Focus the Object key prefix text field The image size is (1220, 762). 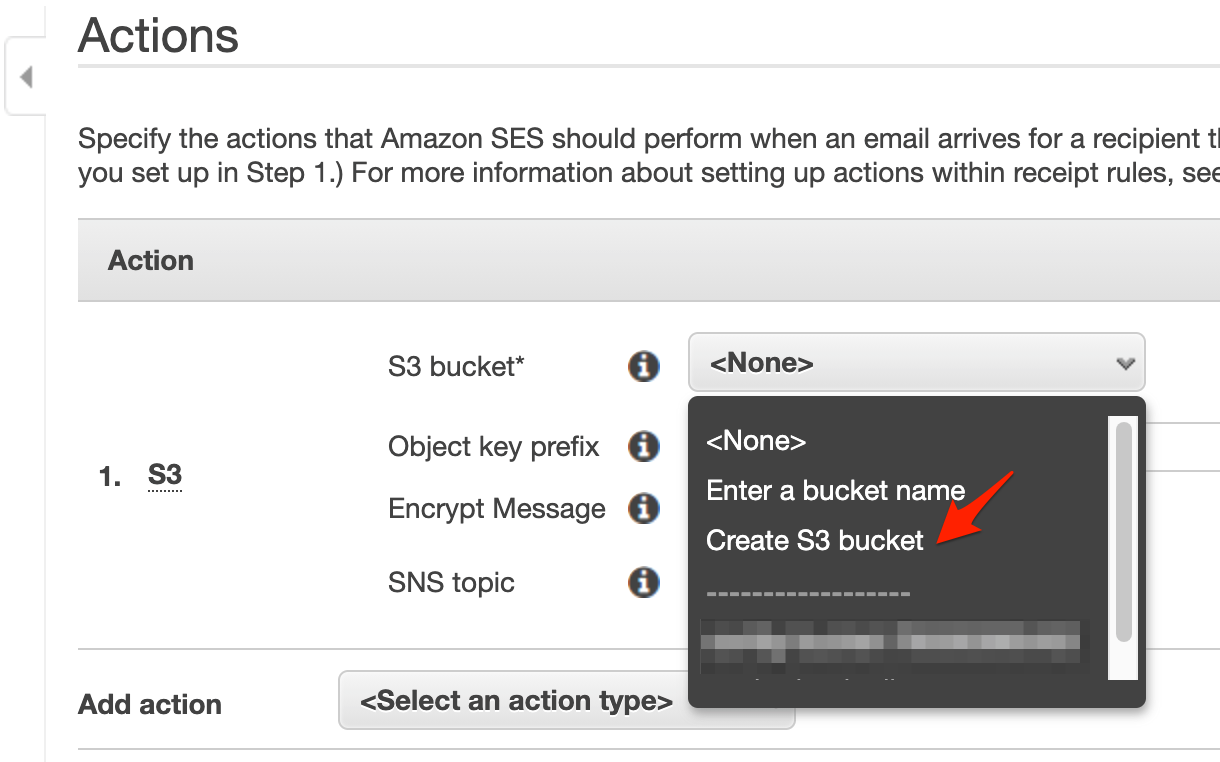1182,446
